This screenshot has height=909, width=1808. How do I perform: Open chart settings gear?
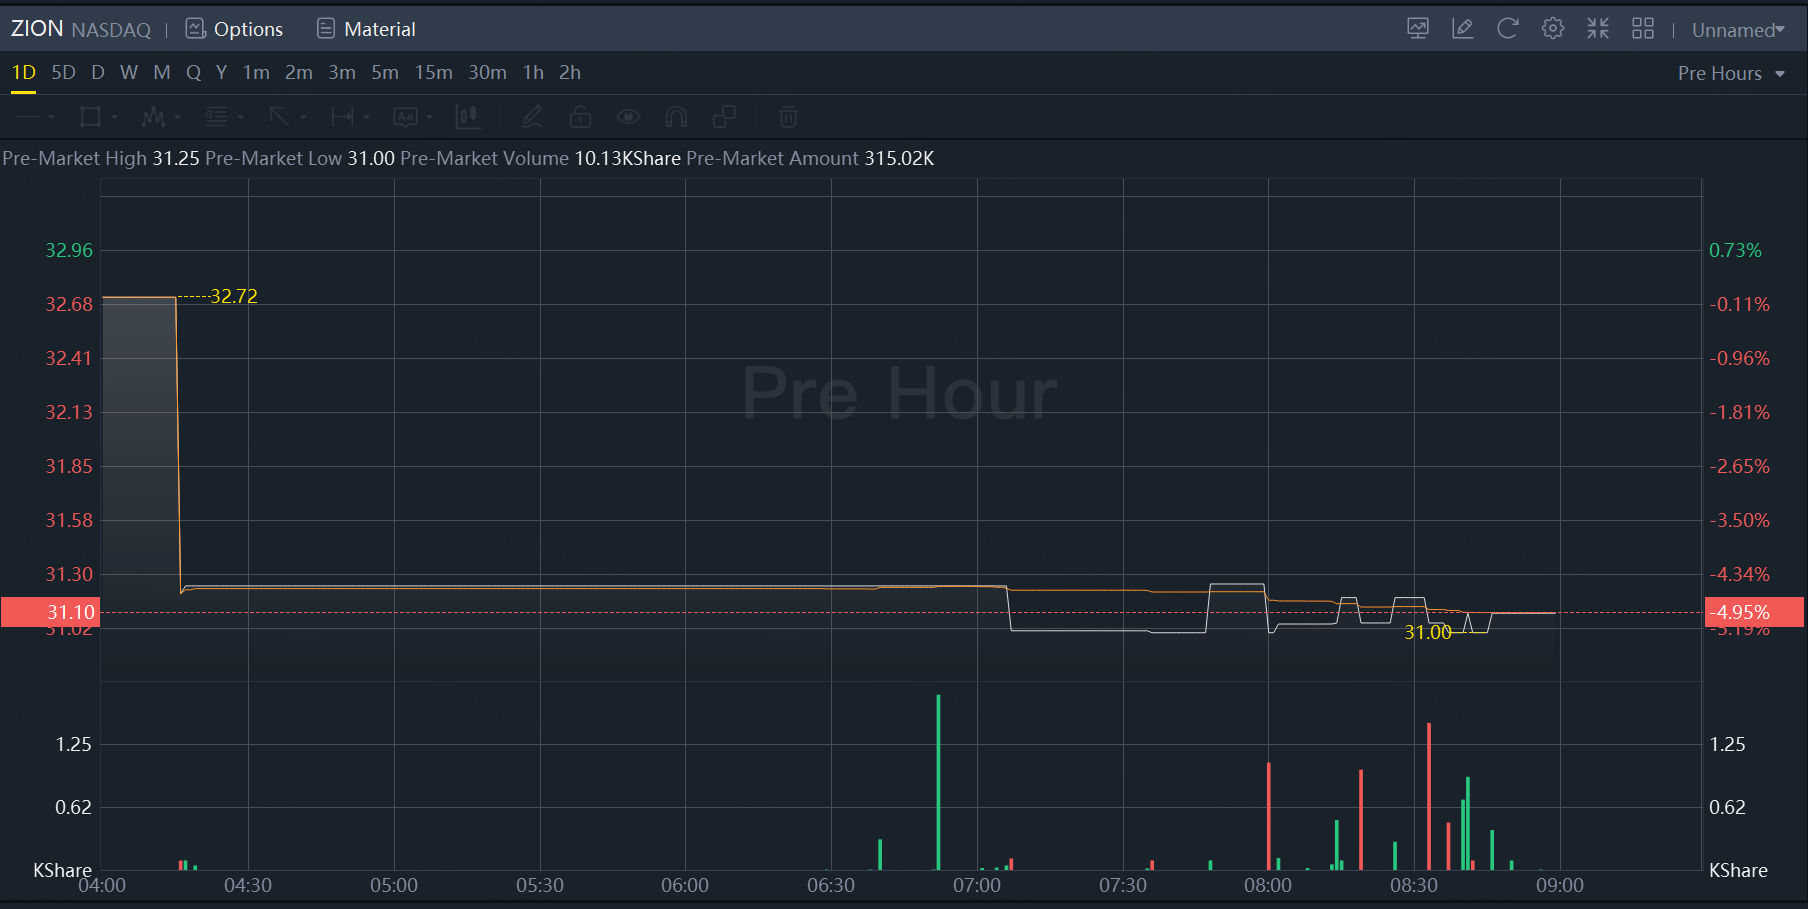click(x=1552, y=29)
